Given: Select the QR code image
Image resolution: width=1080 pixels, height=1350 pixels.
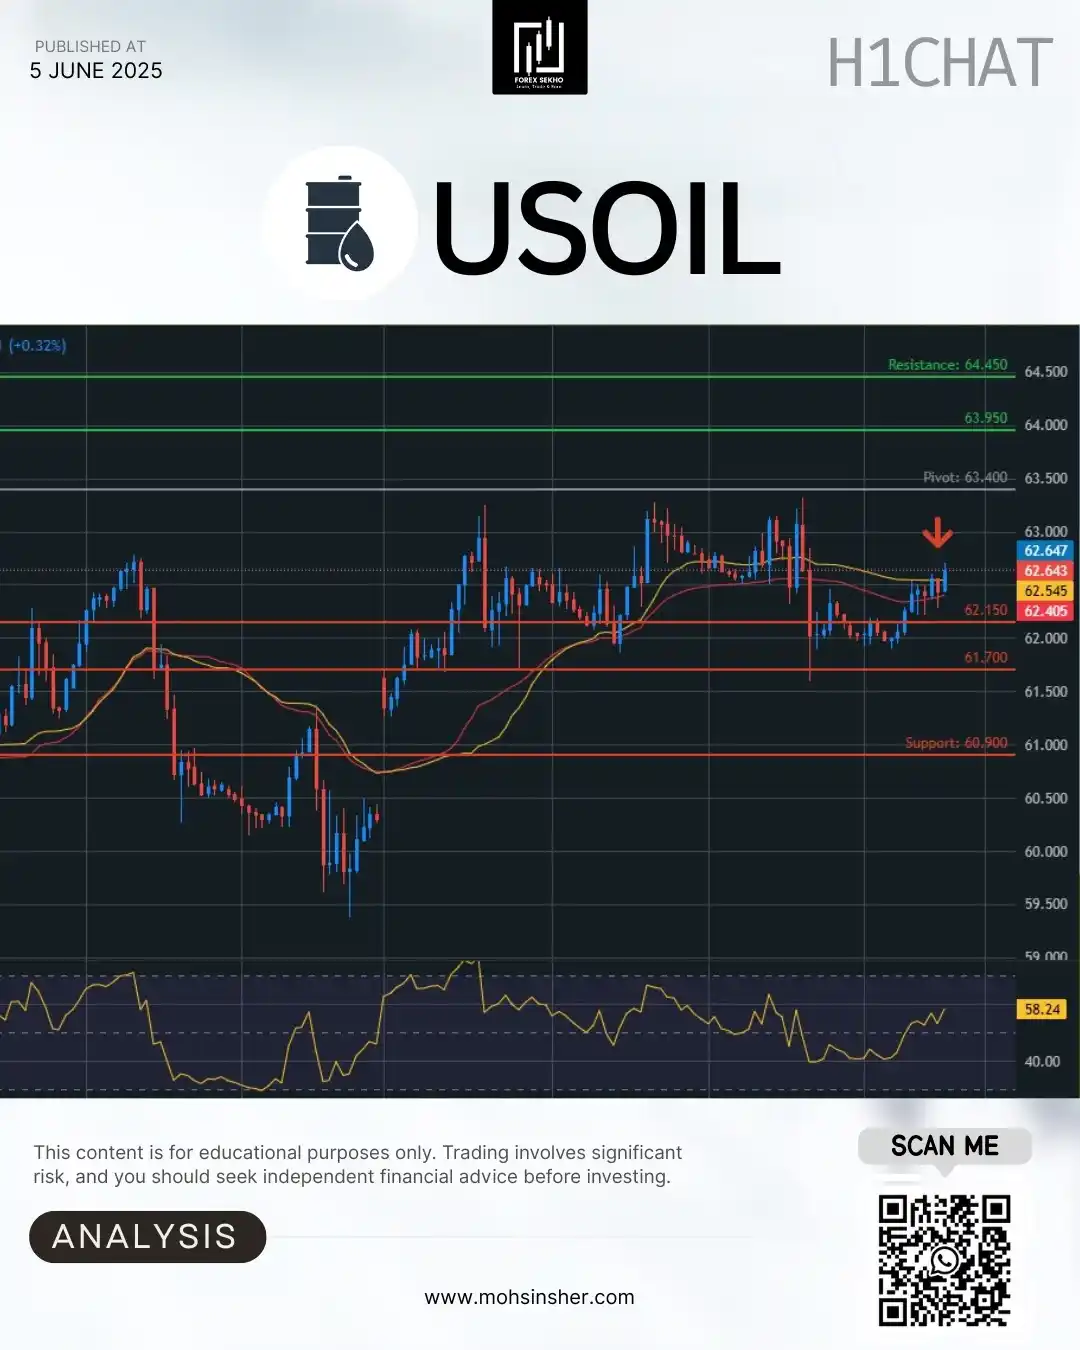Looking at the screenshot, I should pos(944,1260).
